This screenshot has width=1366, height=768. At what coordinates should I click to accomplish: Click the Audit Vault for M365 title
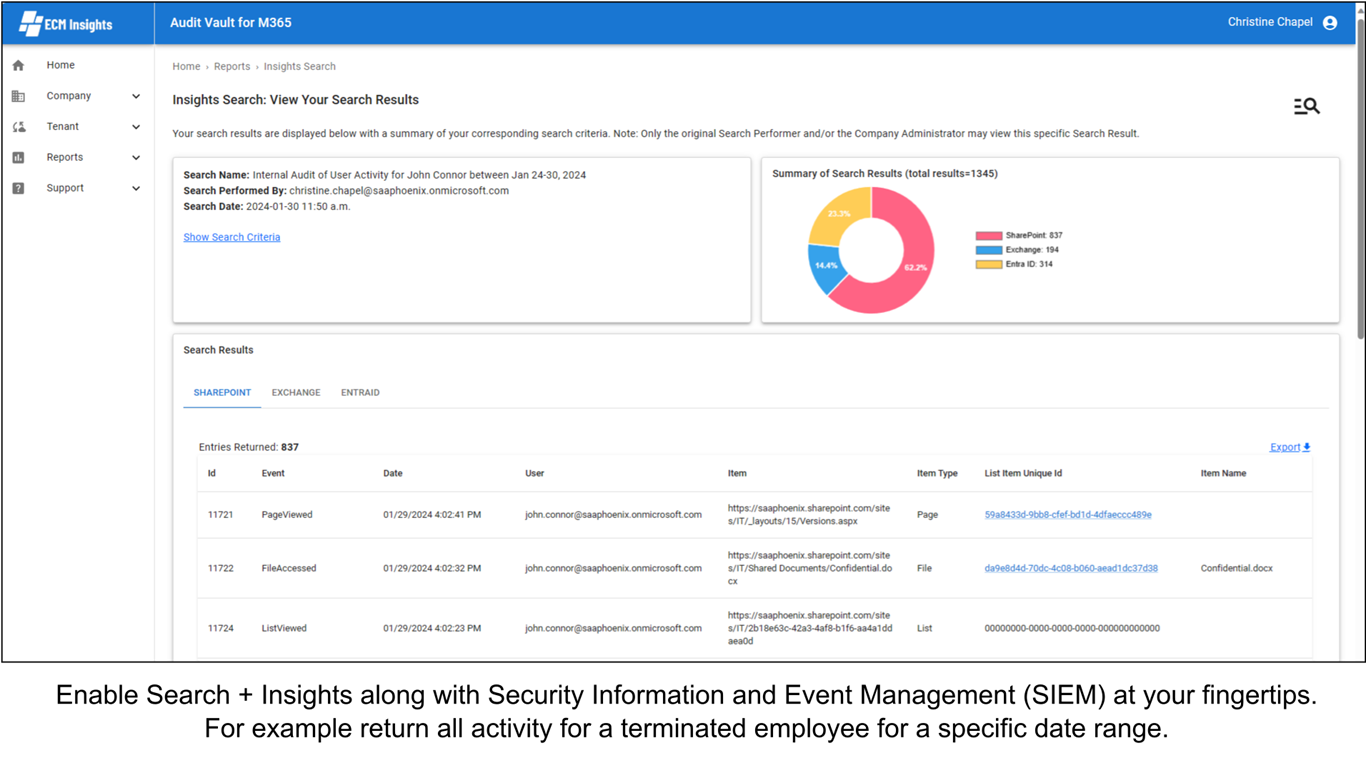click(x=231, y=22)
